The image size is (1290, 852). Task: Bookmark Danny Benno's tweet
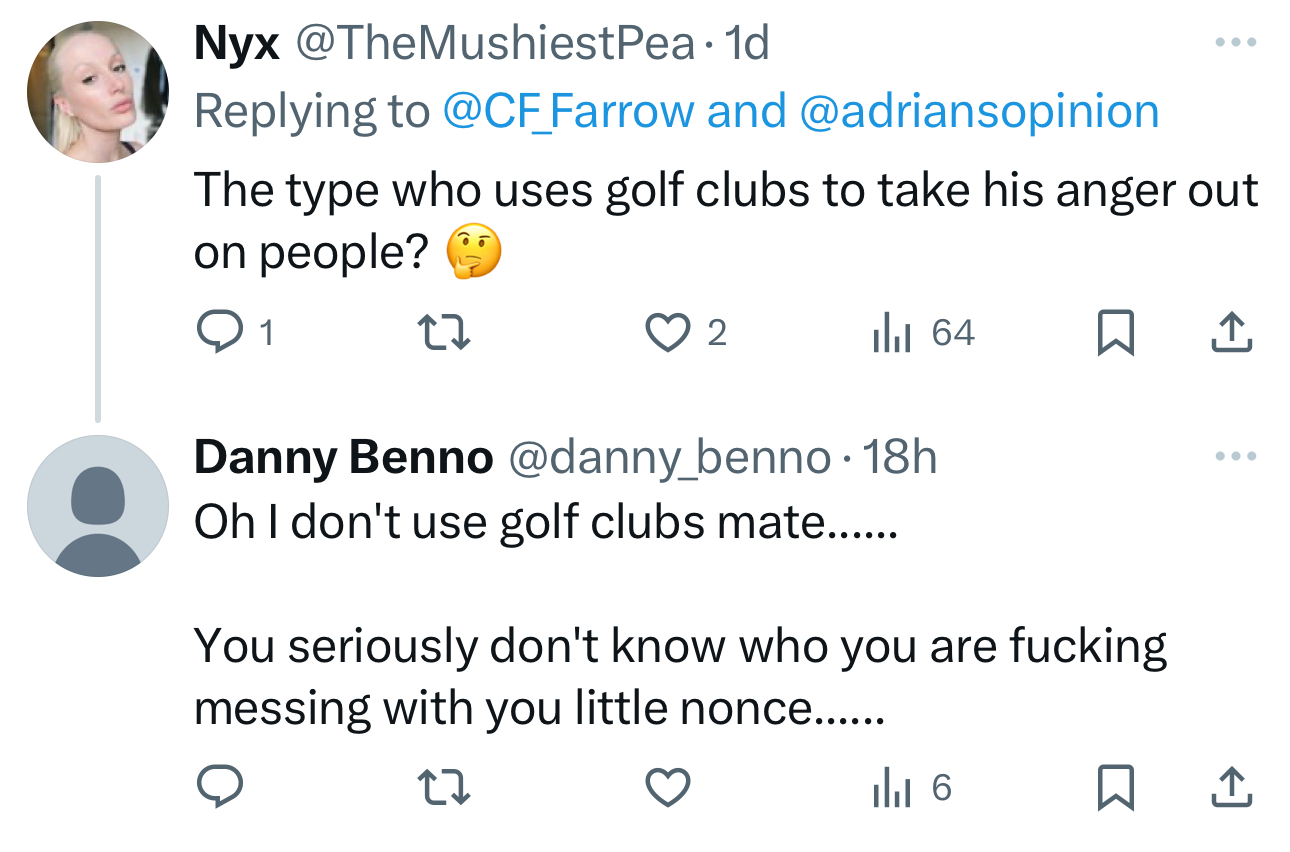click(1115, 789)
